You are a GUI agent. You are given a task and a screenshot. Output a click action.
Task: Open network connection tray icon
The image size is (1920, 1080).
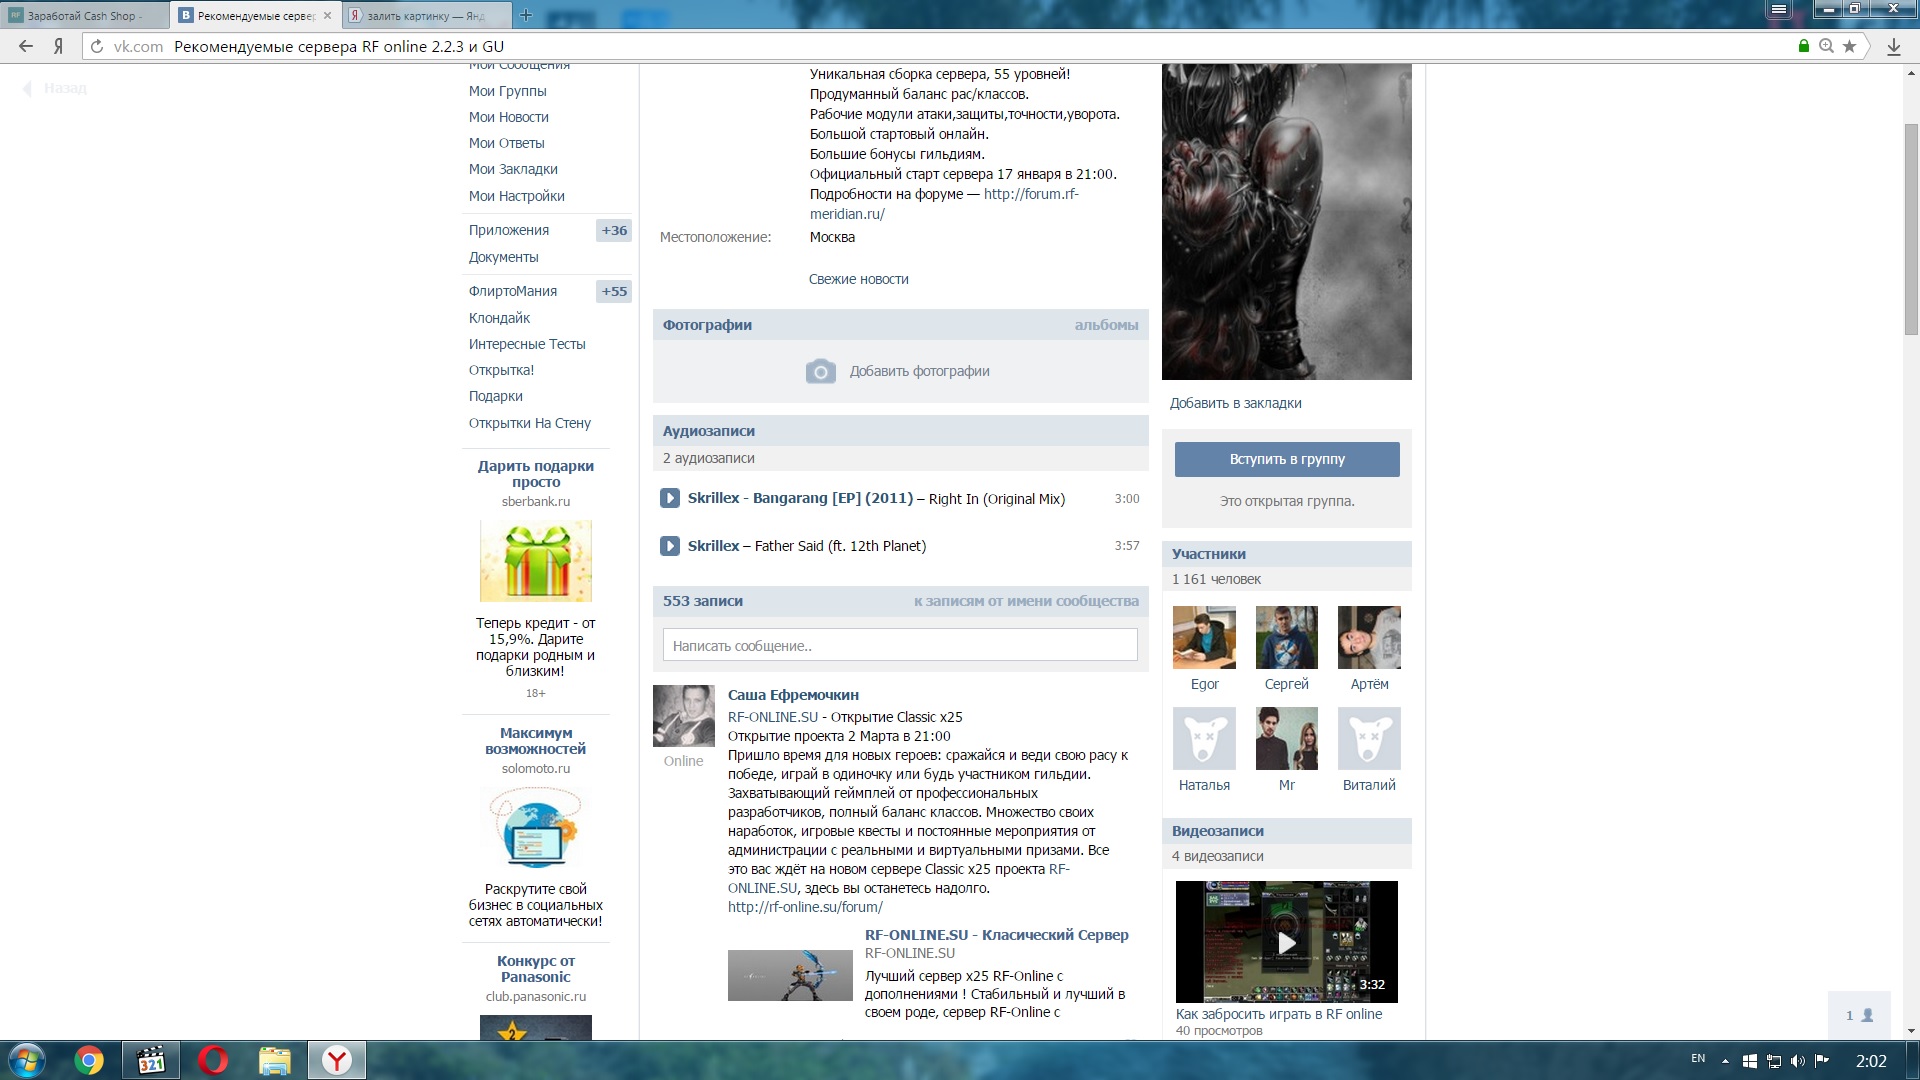1774,1061
